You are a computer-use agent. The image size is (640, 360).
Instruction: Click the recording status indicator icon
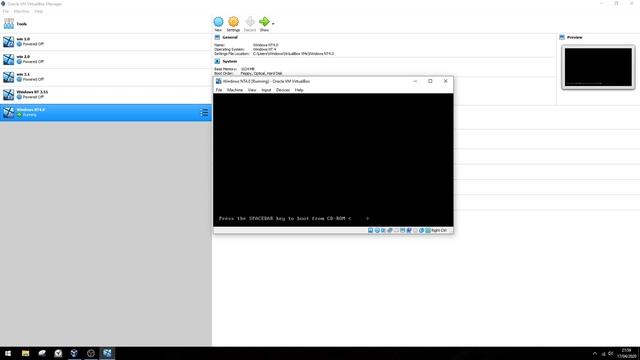[x=415, y=231]
